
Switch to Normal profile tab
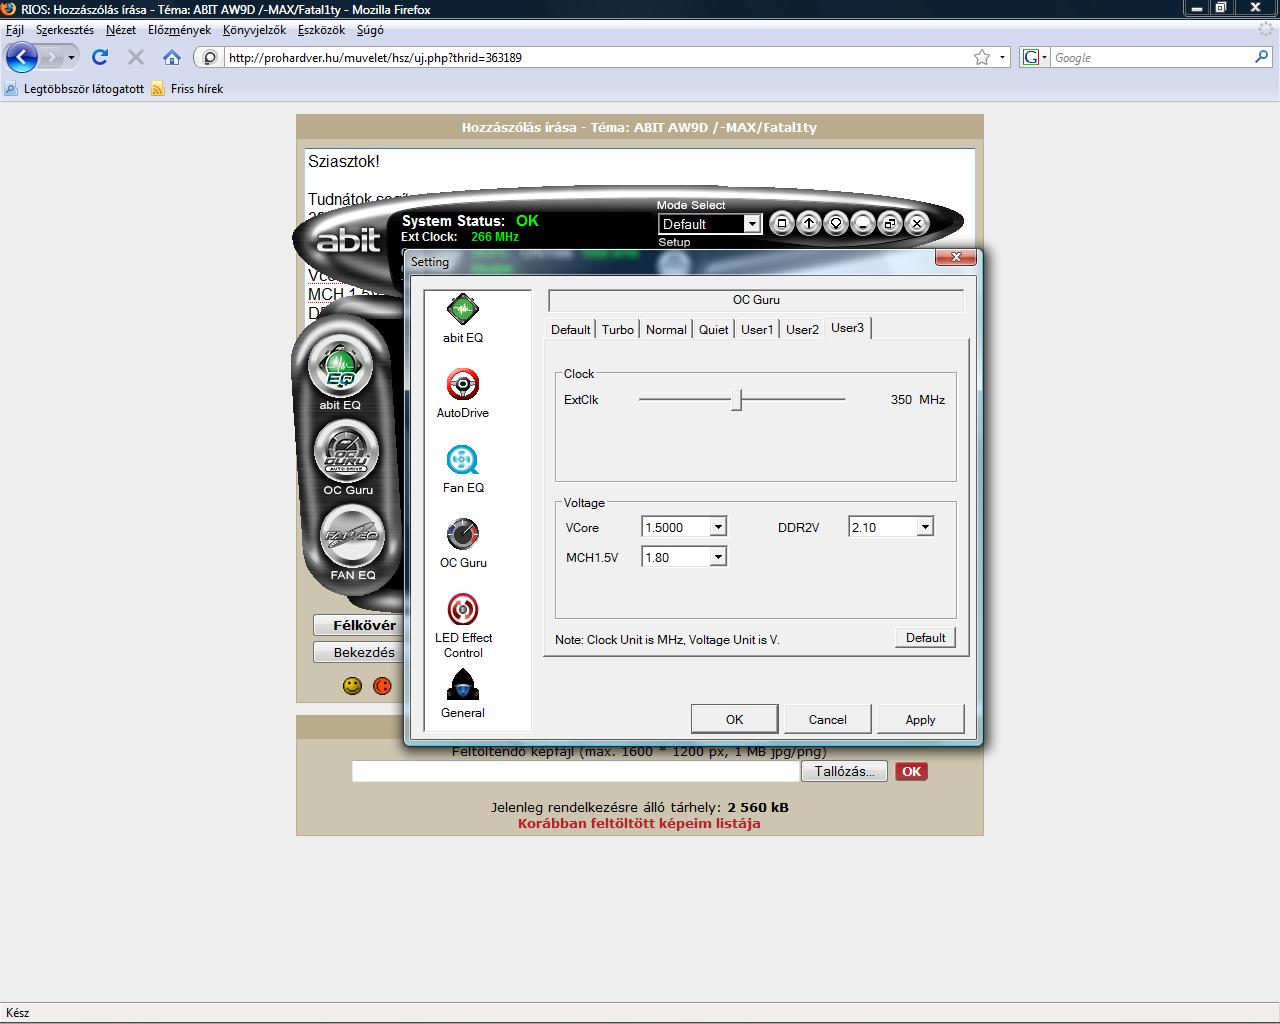[x=666, y=330]
